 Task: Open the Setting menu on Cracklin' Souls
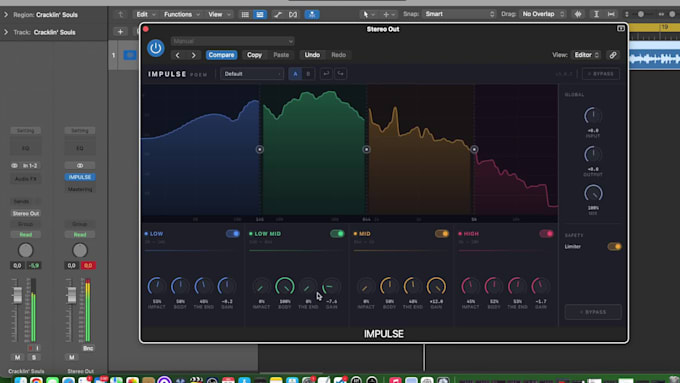pos(26,131)
